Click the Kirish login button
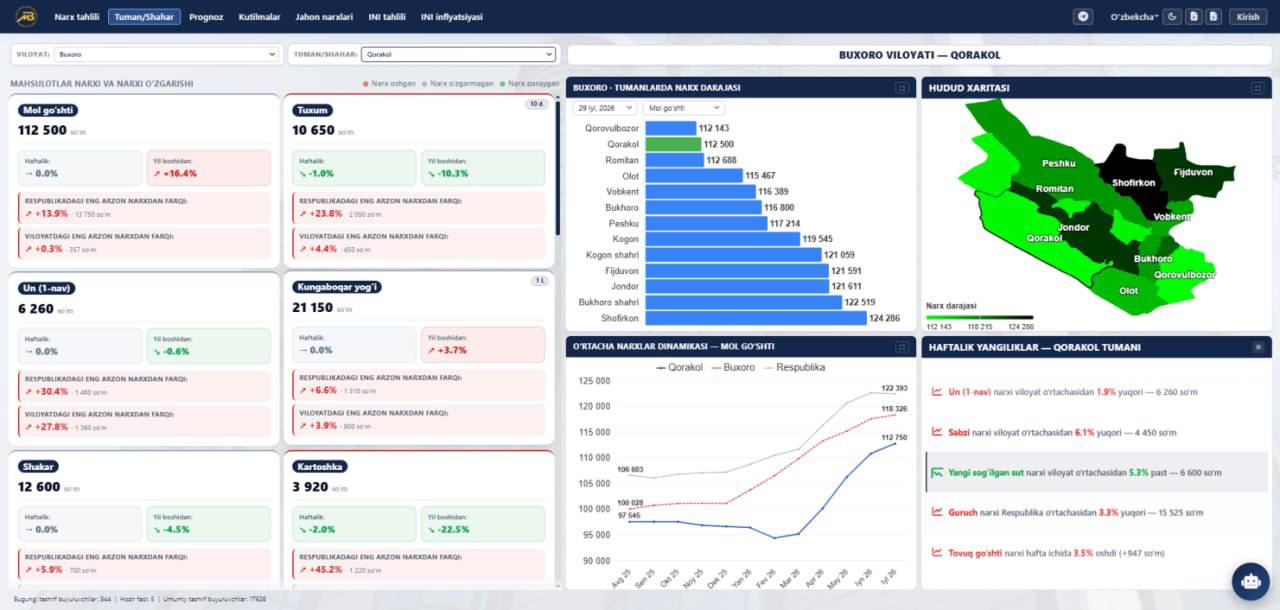This screenshot has width=1280, height=610. pos(1248,16)
